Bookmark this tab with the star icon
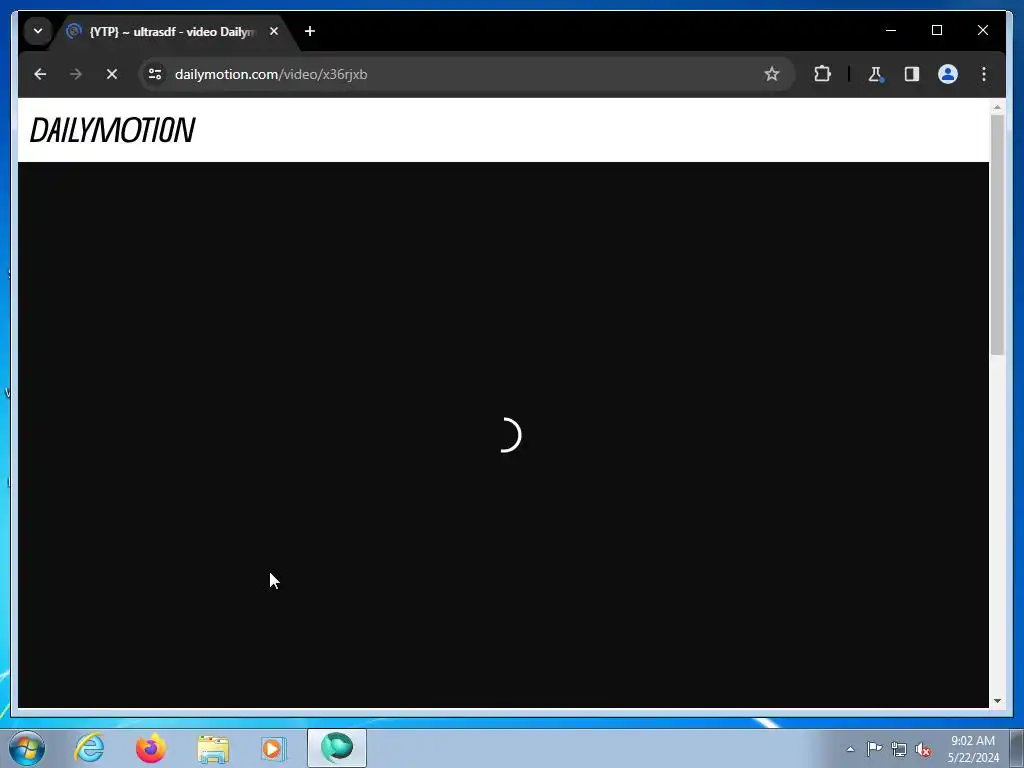Viewport: 1024px width, 768px height. pyautogui.click(x=772, y=74)
